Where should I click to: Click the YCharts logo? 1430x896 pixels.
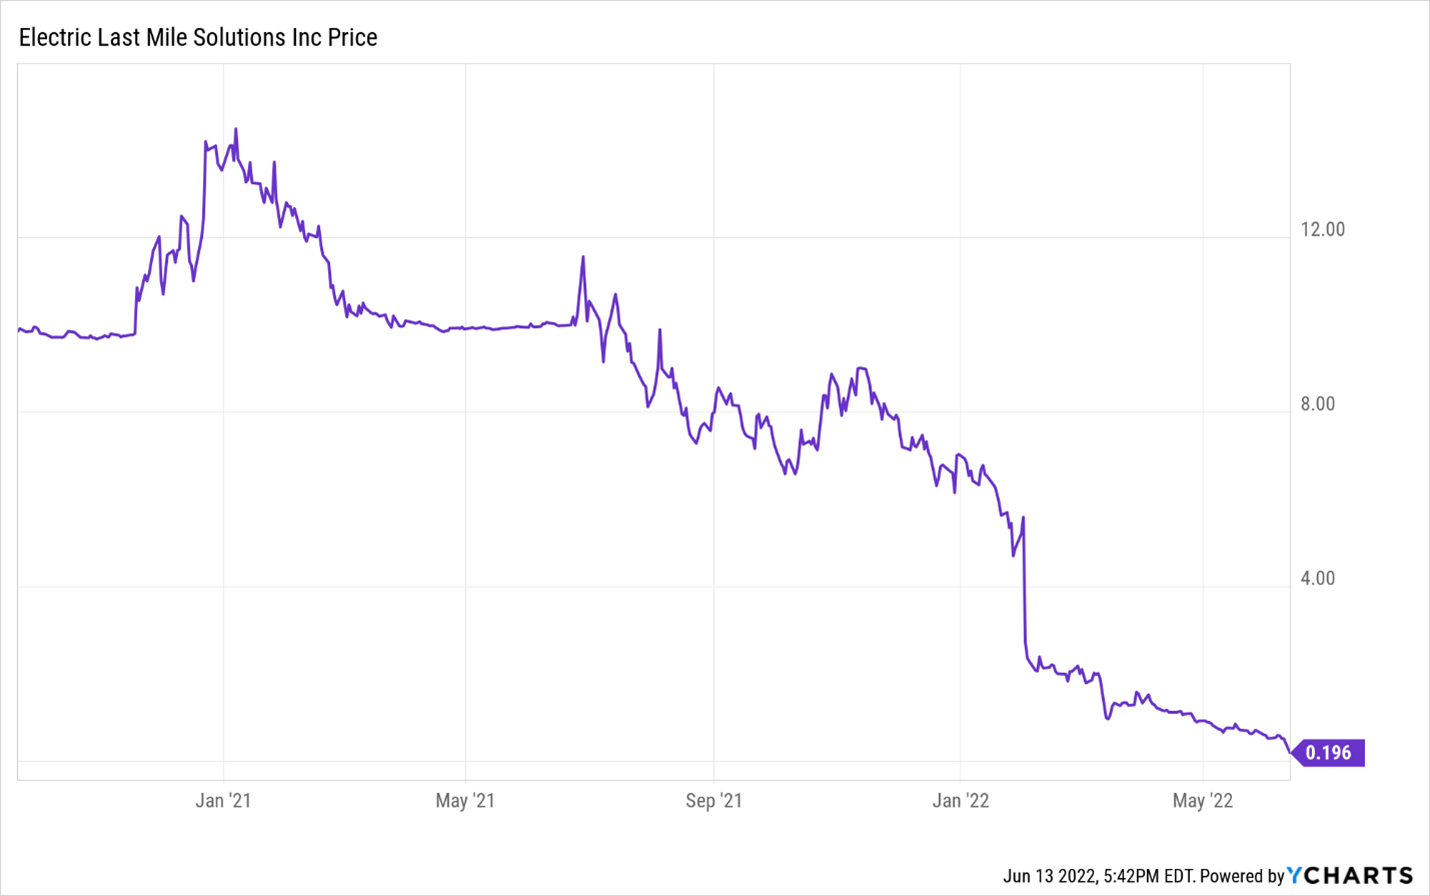(1350, 876)
